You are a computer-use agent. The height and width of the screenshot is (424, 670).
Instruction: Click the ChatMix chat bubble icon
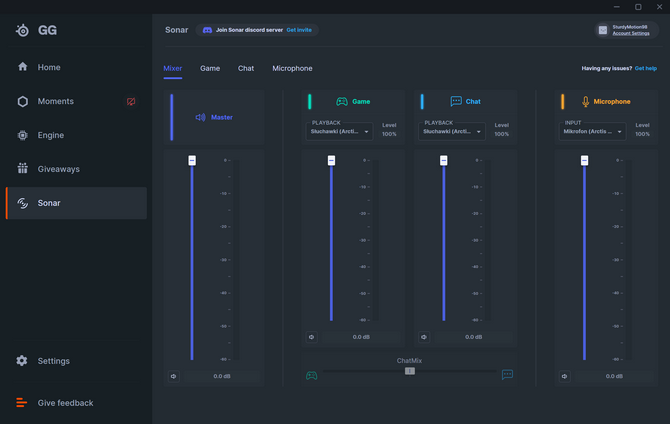pos(507,375)
